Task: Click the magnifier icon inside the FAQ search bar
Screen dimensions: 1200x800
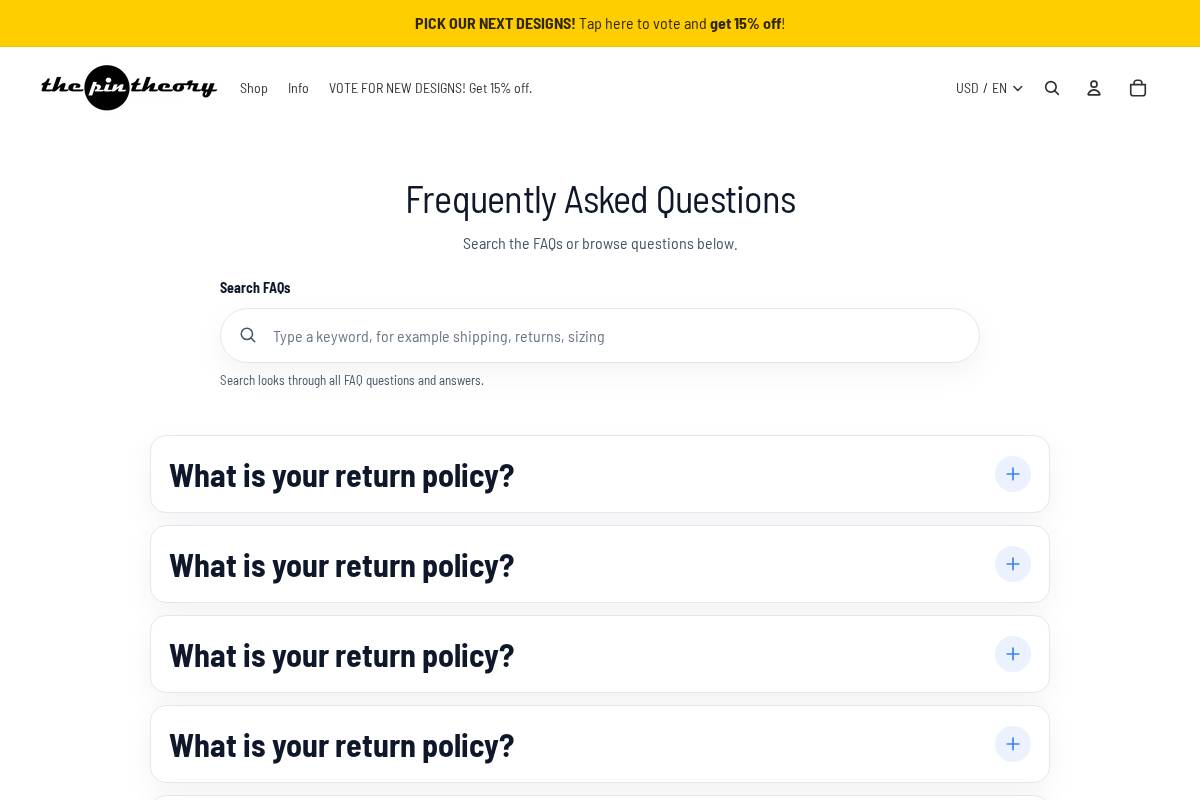Action: [x=248, y=335]
